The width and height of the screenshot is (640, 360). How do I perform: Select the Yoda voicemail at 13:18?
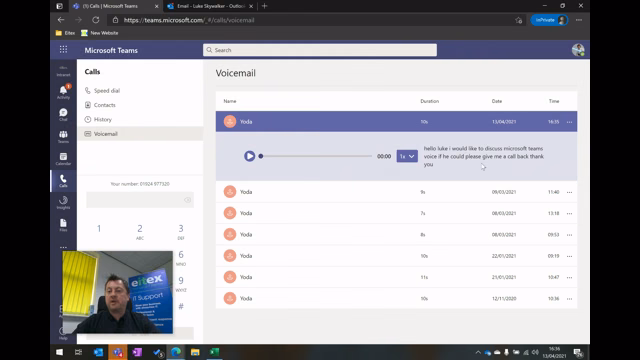pos(396,213)
